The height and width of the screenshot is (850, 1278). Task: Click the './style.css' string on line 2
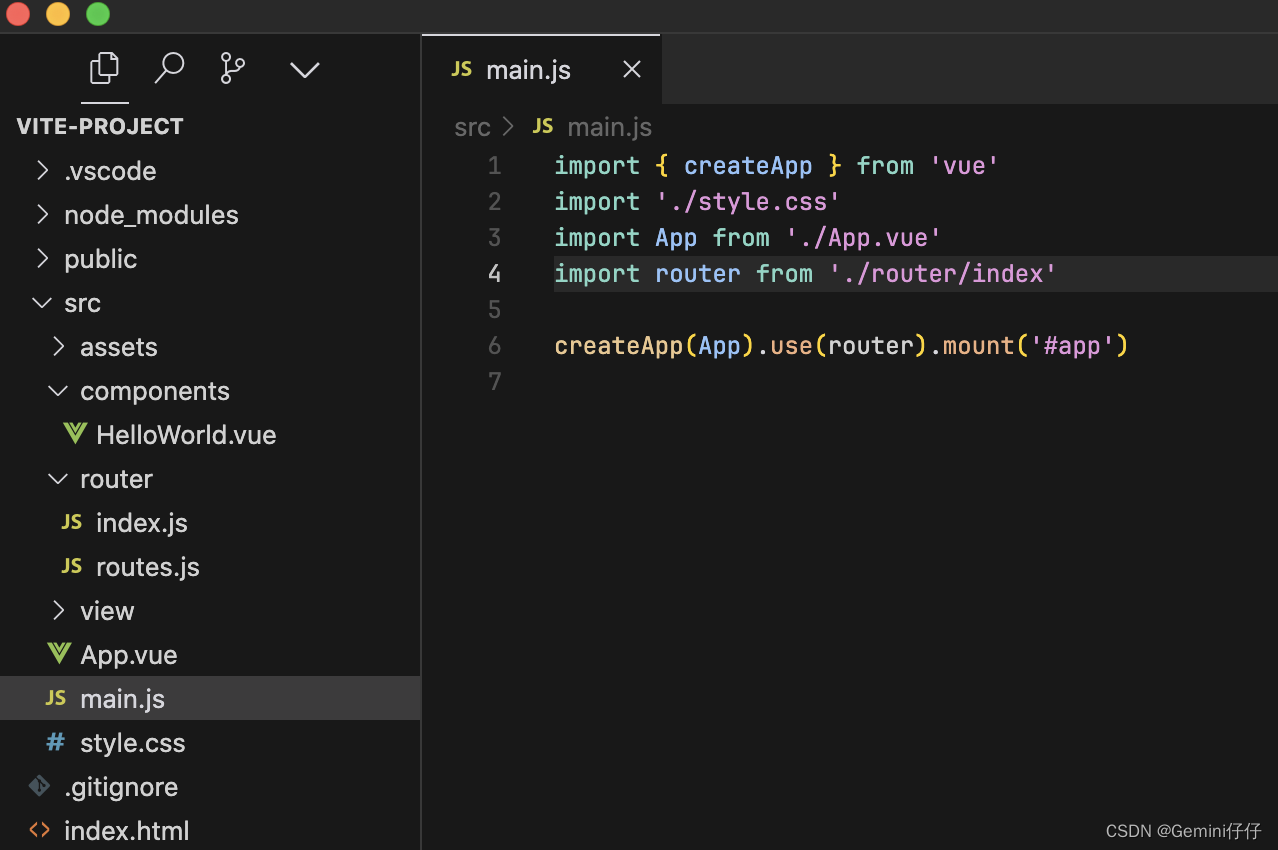point(748,201)
